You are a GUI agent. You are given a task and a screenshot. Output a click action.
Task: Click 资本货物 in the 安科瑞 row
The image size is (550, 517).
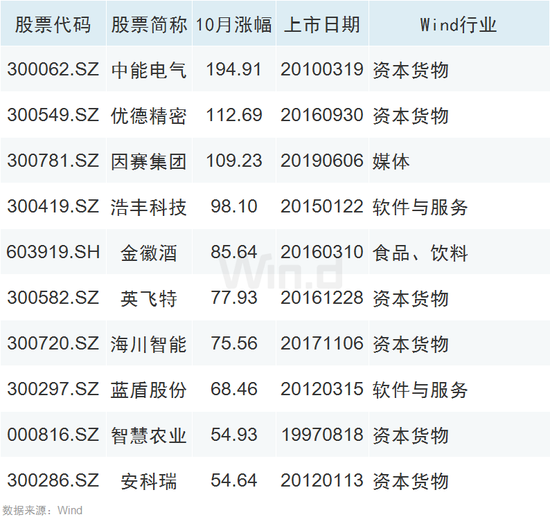(x=410, y=481)
